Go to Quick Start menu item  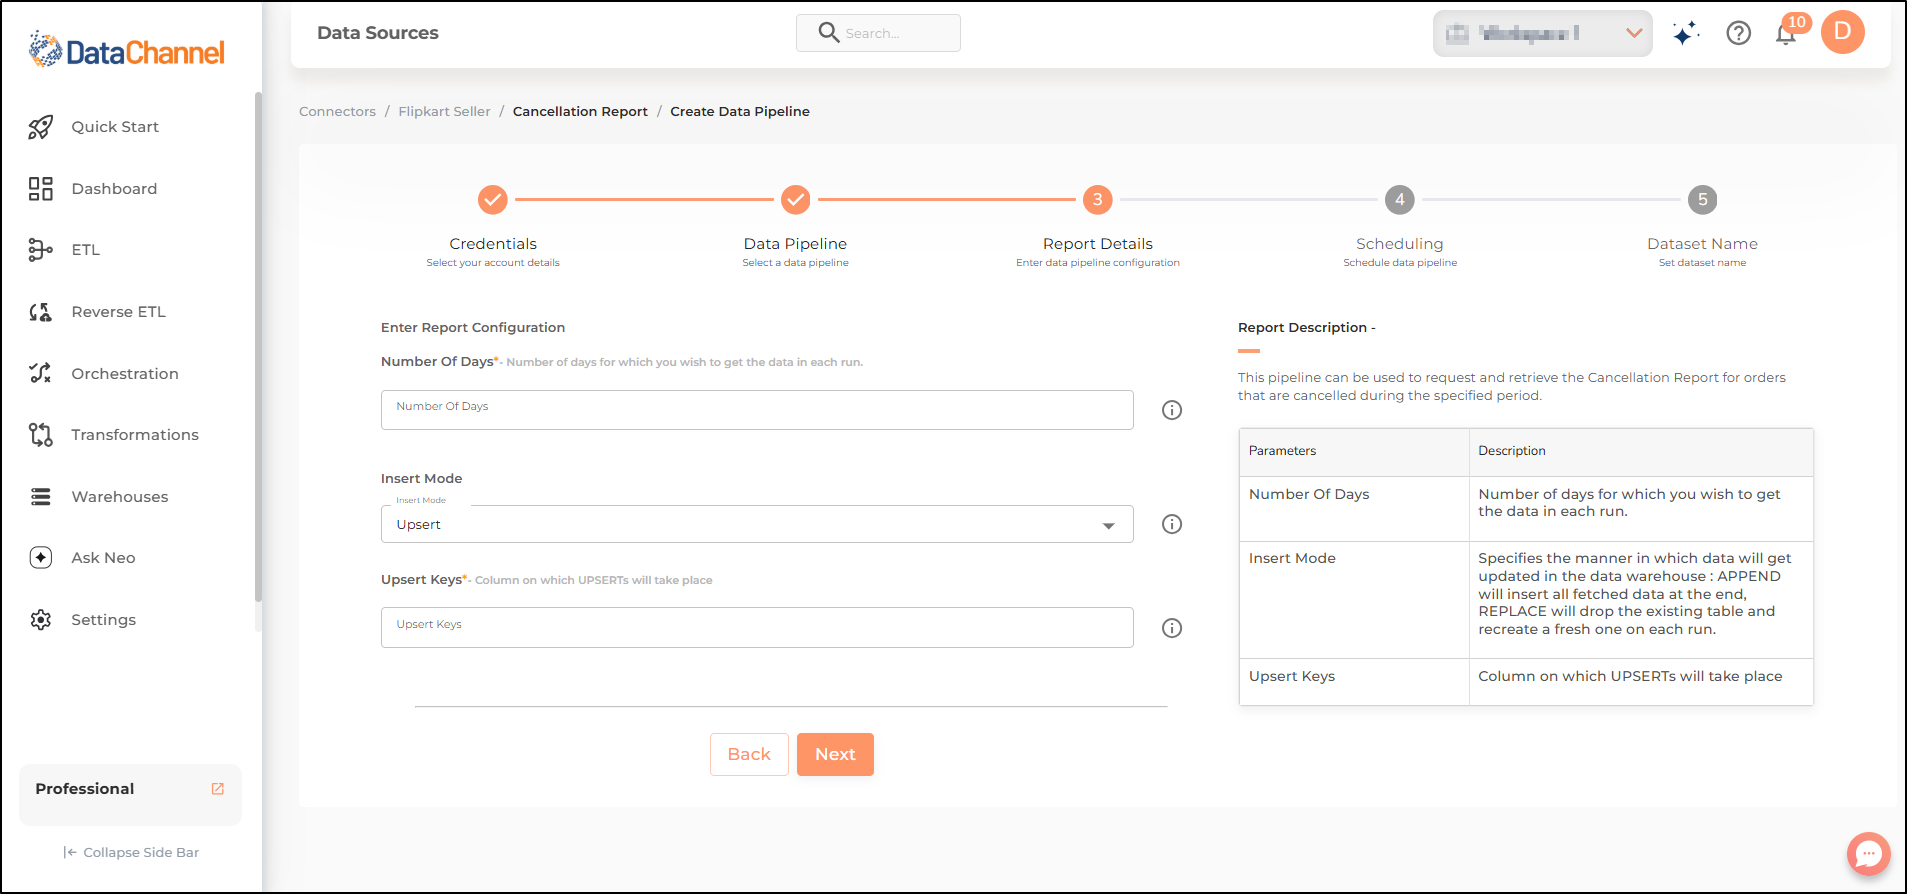[x=115, y=127]
